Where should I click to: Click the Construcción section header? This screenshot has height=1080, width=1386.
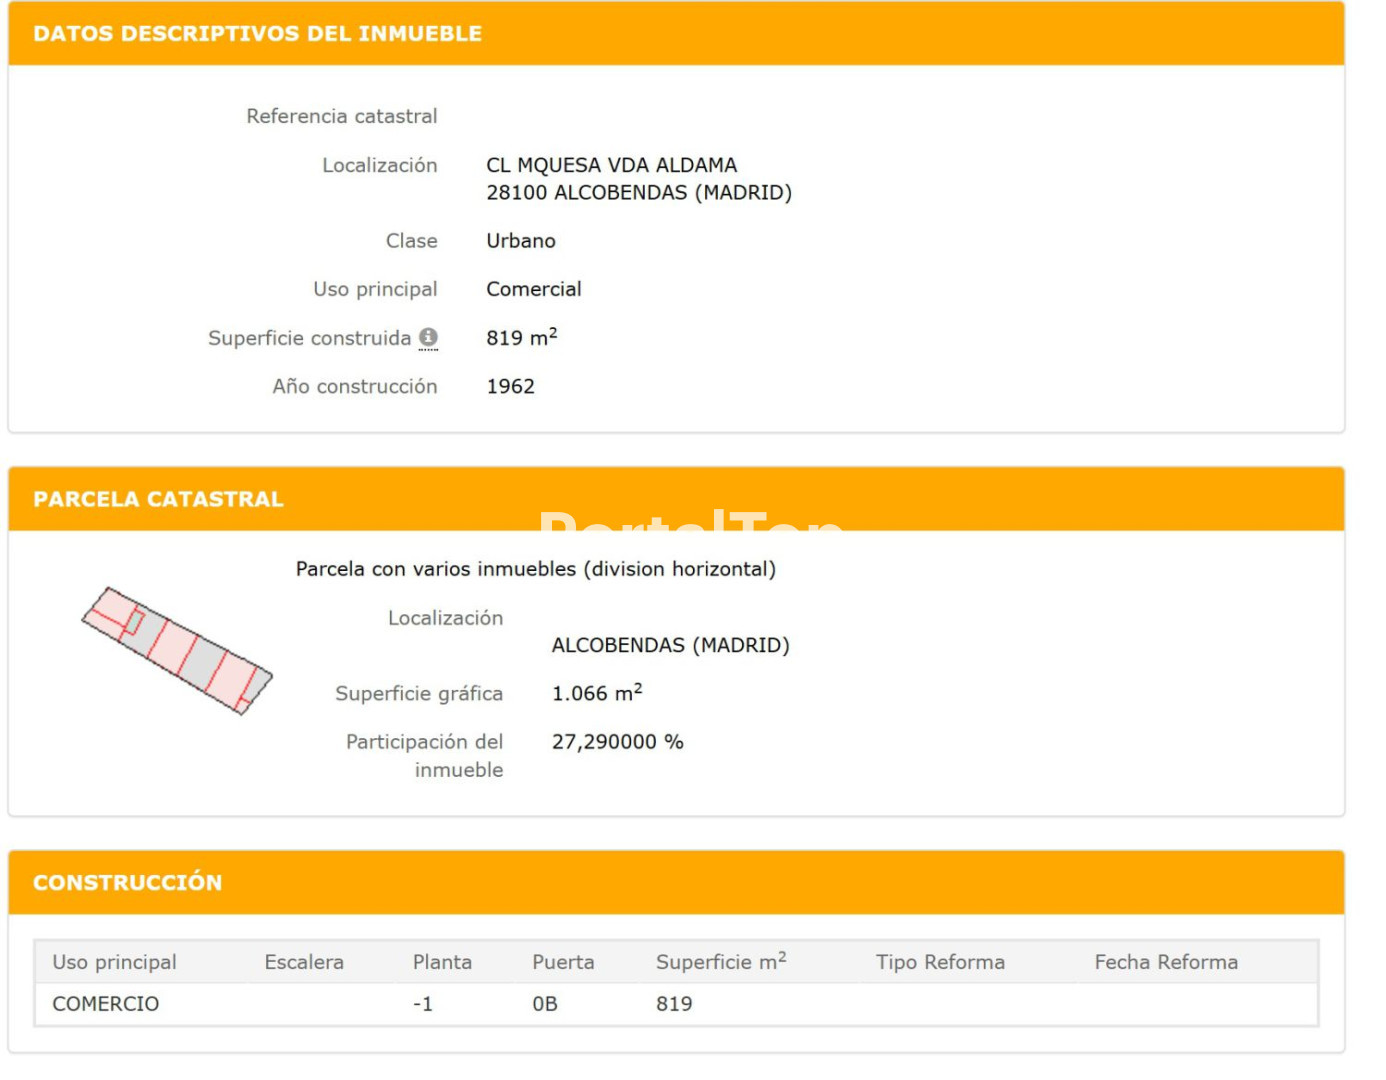(x=127, y=882)
